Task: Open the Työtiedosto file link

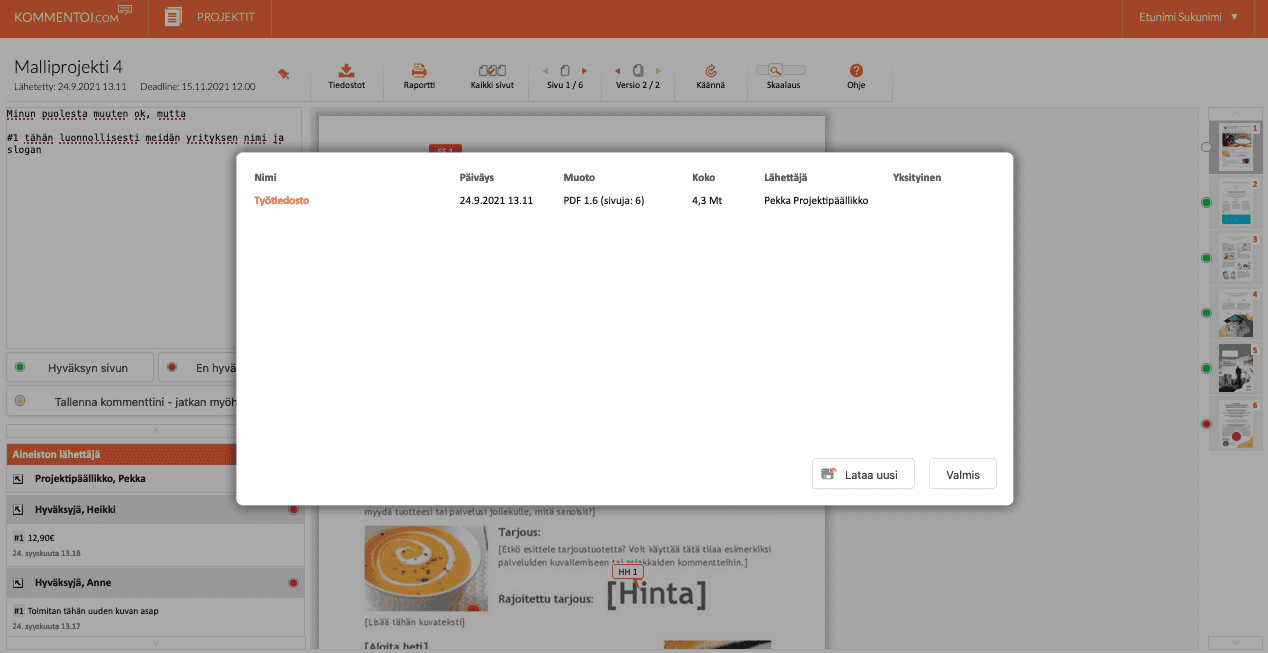Action: click(281, 201)
